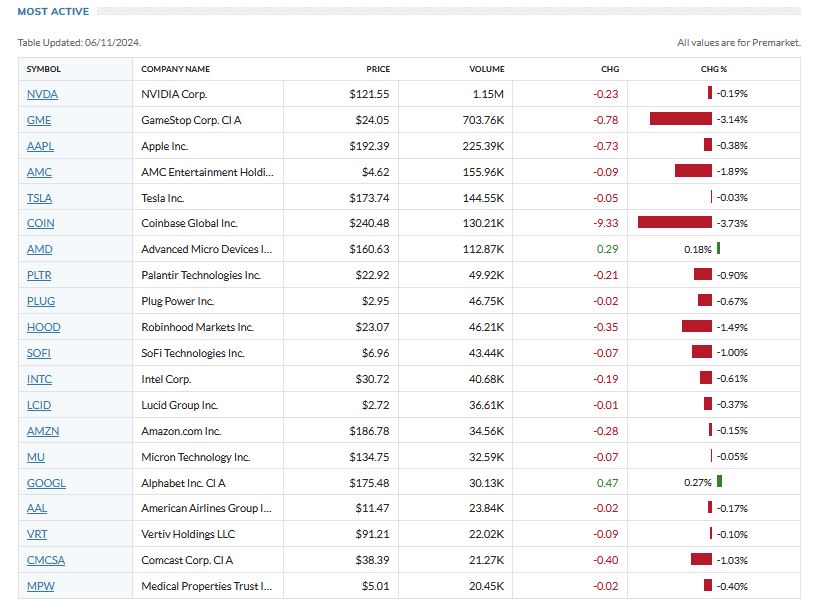Open the HOOD stock link
831x610 pixels.
click(x=43, y=328)
